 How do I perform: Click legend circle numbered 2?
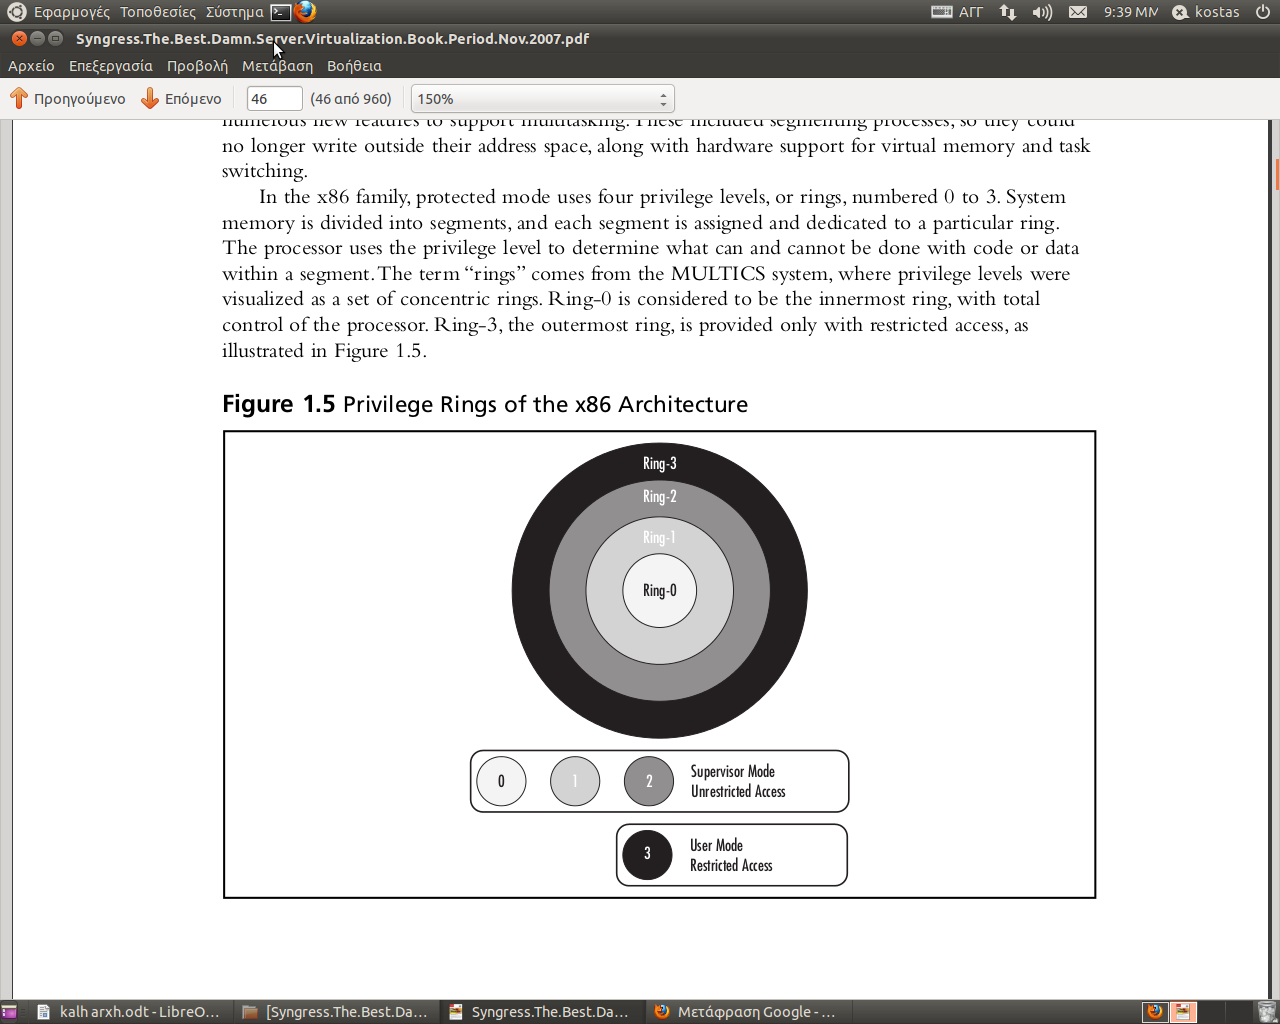click(649, 781)
